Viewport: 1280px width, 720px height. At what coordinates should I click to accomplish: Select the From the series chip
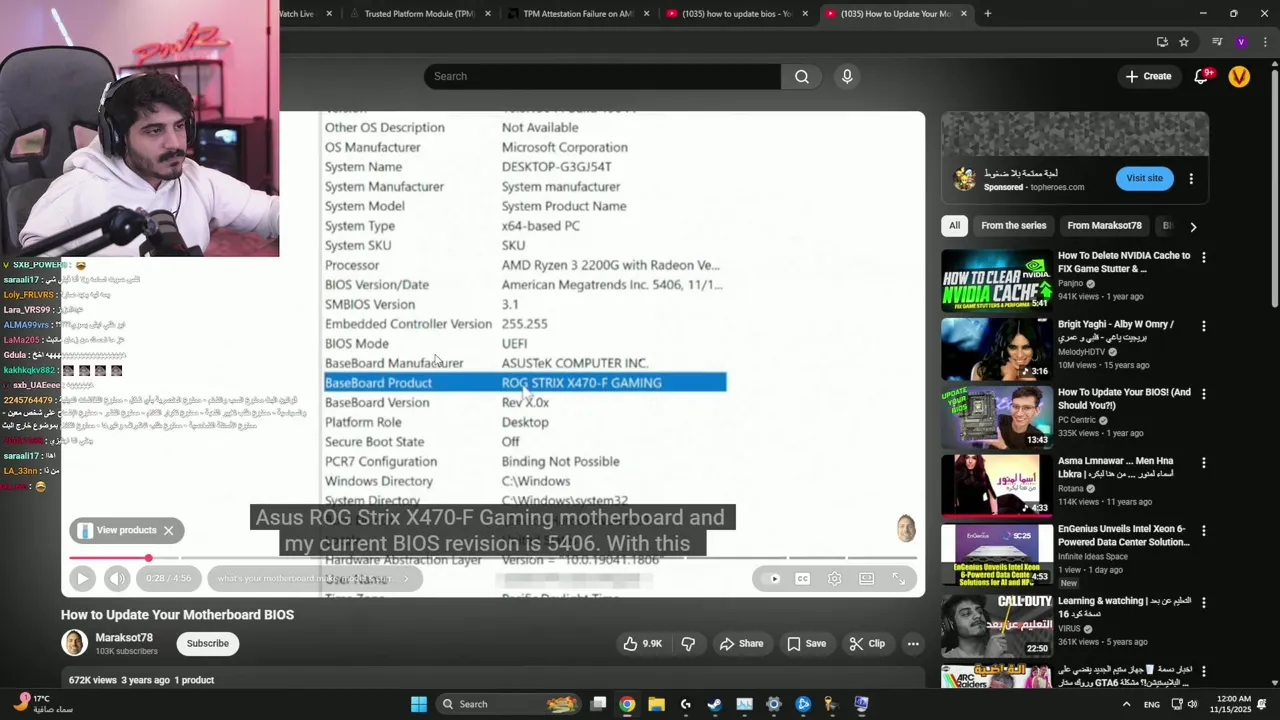(x=1013, y=226)
